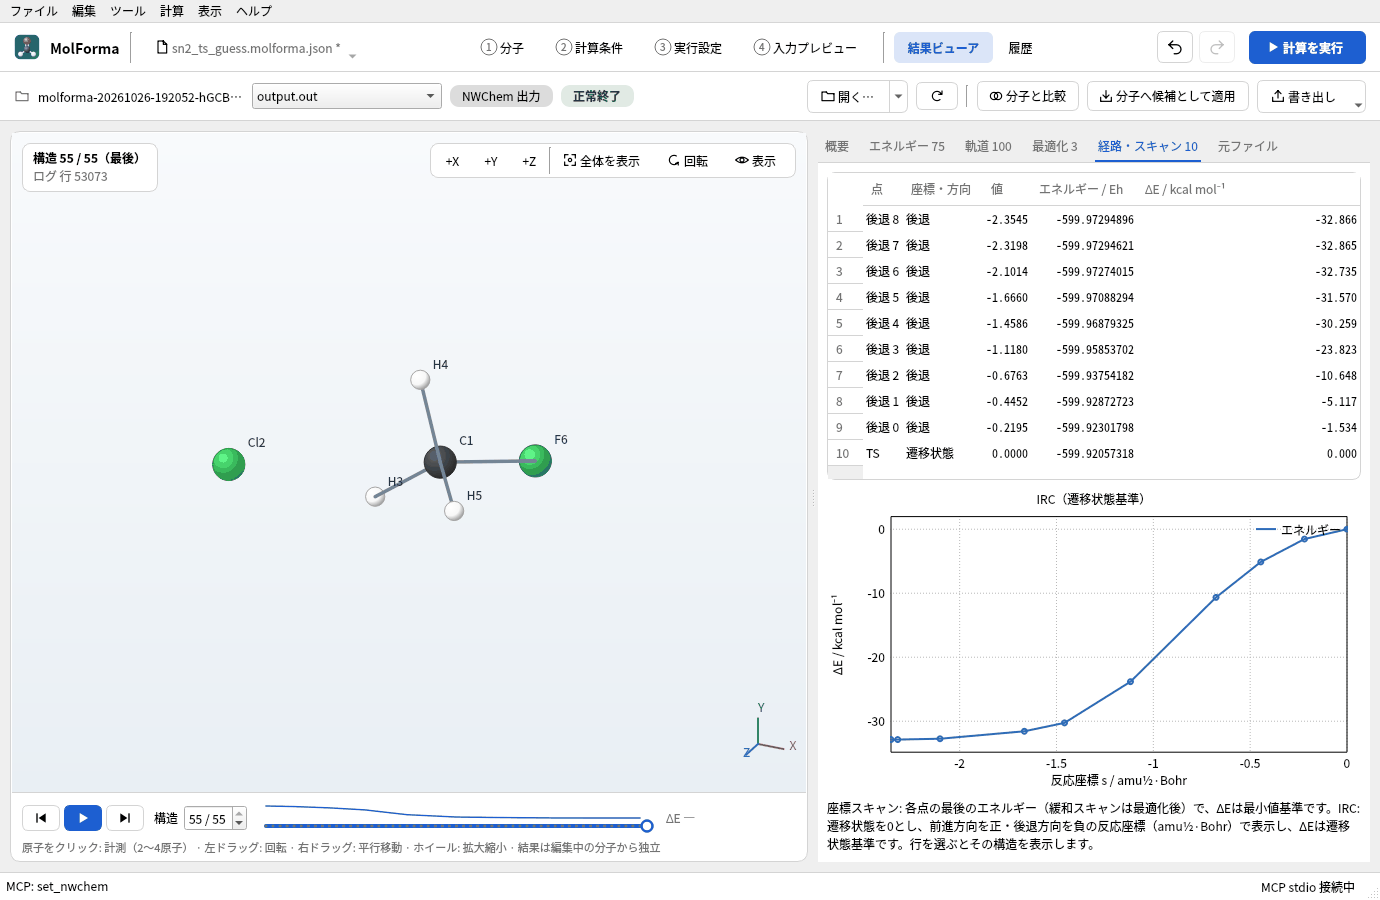Switch to the 最適化 3 tab
Image resolution: width=1380 pixels, height=900 pixels.
click(1055, 146)
